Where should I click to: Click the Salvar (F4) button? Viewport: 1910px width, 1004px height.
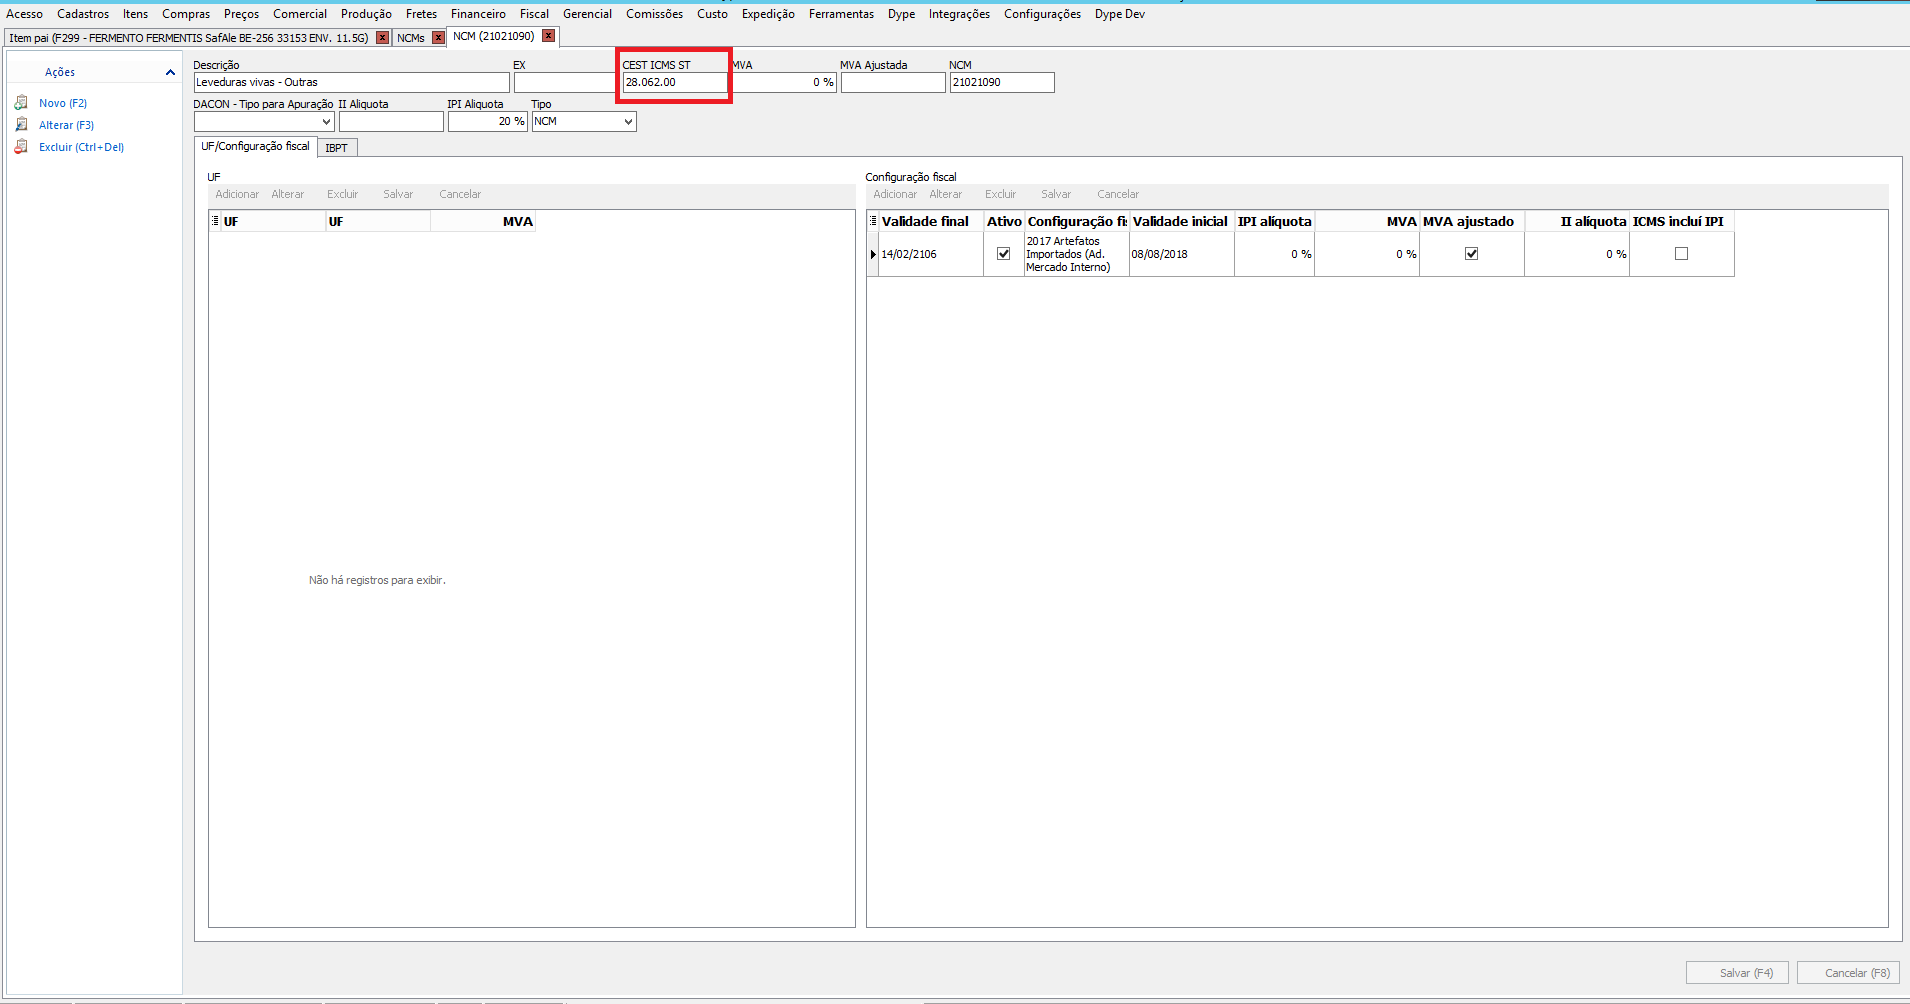point(1738,973)
